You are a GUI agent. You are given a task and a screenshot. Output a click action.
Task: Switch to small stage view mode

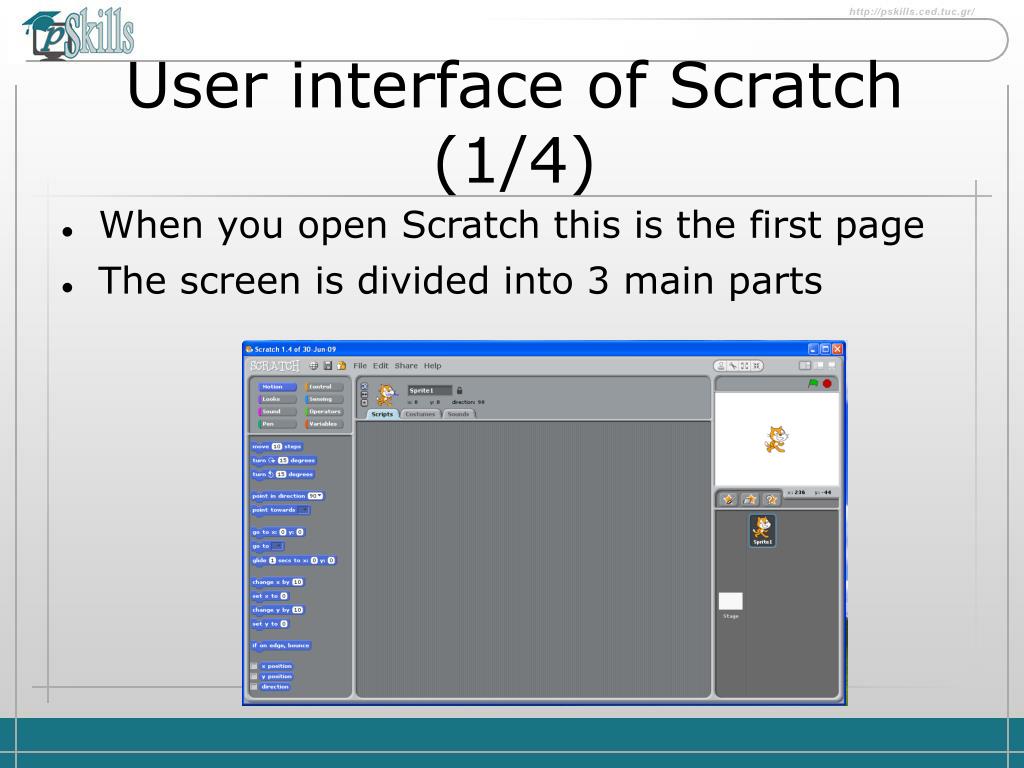[x=805, y=366]
